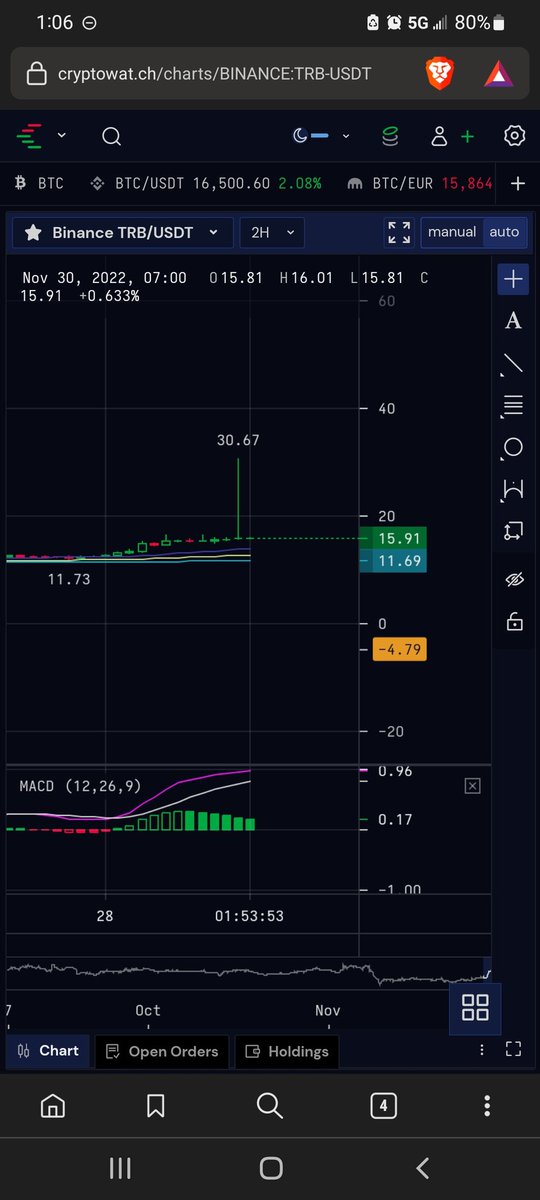Click the 15.91 current price tag
The height and width of the screenshot is (1200, 540).
(x=399, y=538)
